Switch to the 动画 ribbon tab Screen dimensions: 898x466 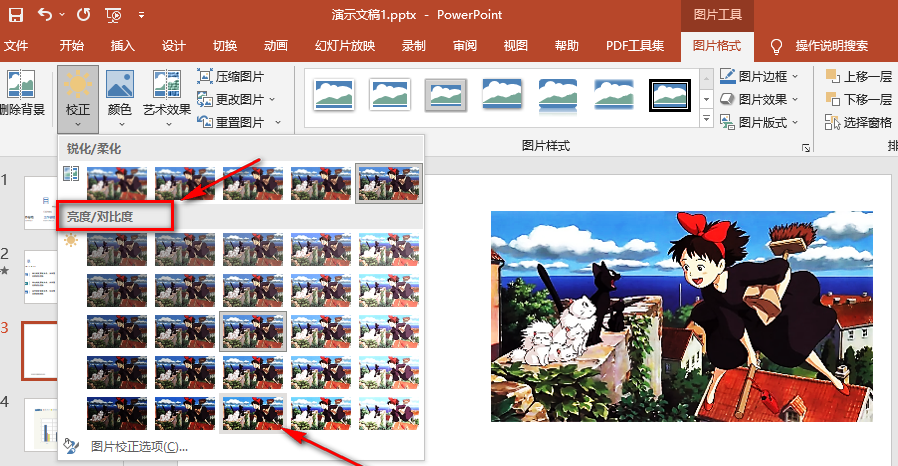pos(275,46)
